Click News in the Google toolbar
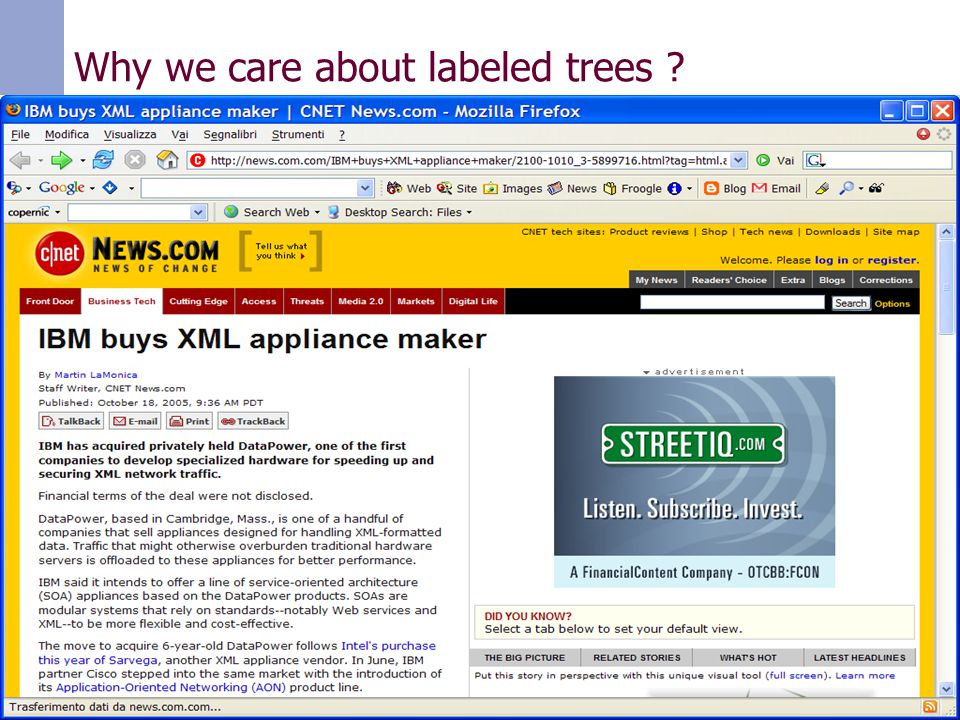 (572, 189)
